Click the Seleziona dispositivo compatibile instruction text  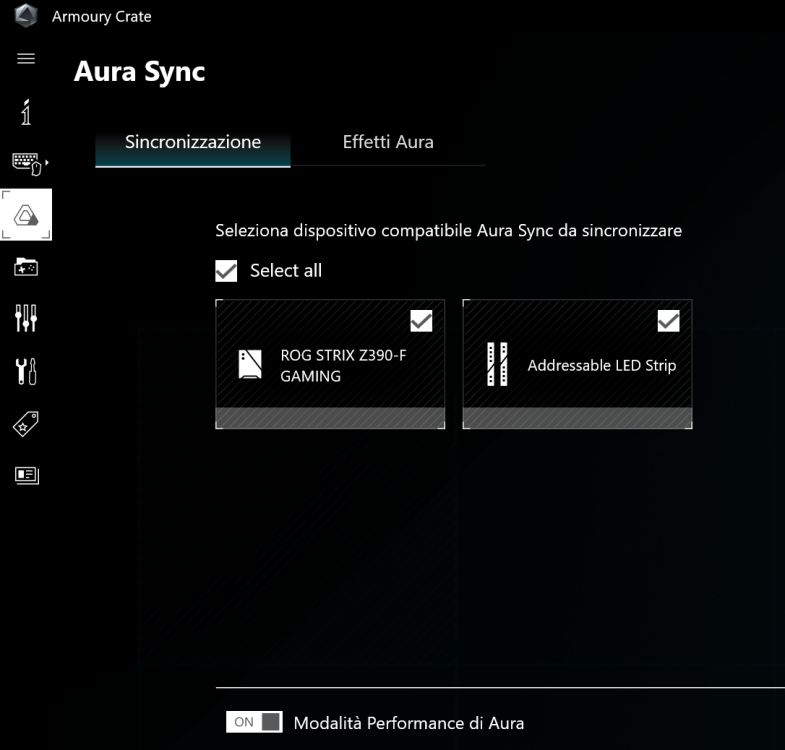[x=449, y=231]
